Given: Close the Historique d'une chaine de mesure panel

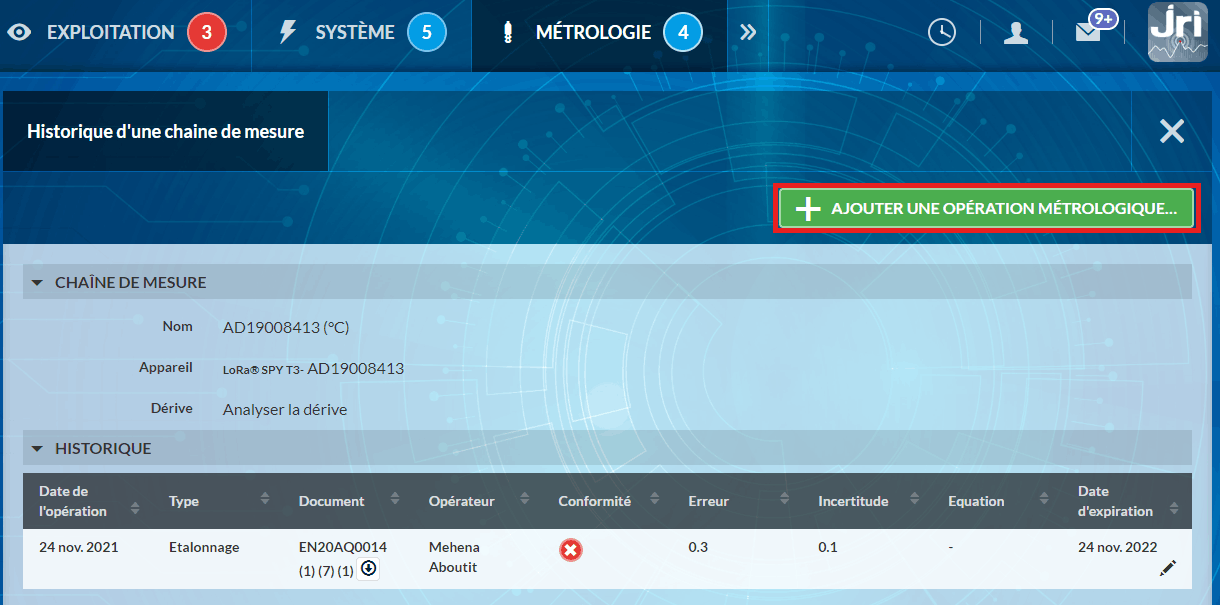Looking at the screenshot, I should [1172, 131].
